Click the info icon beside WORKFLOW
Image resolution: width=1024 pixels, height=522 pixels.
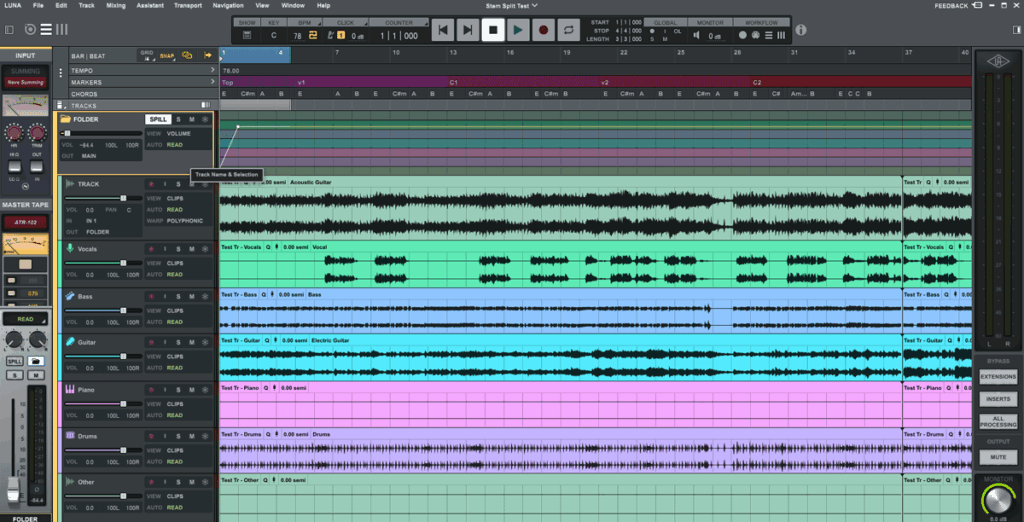tap(801, 30)
